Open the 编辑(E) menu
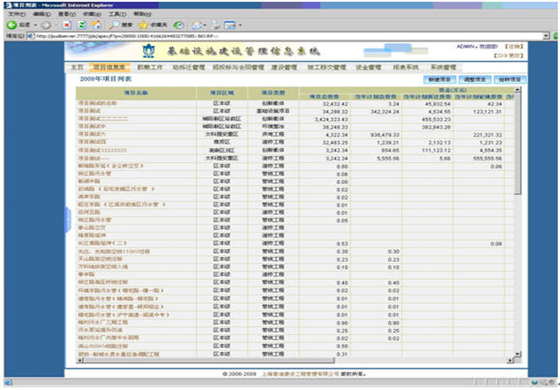 tap(42, 14)
